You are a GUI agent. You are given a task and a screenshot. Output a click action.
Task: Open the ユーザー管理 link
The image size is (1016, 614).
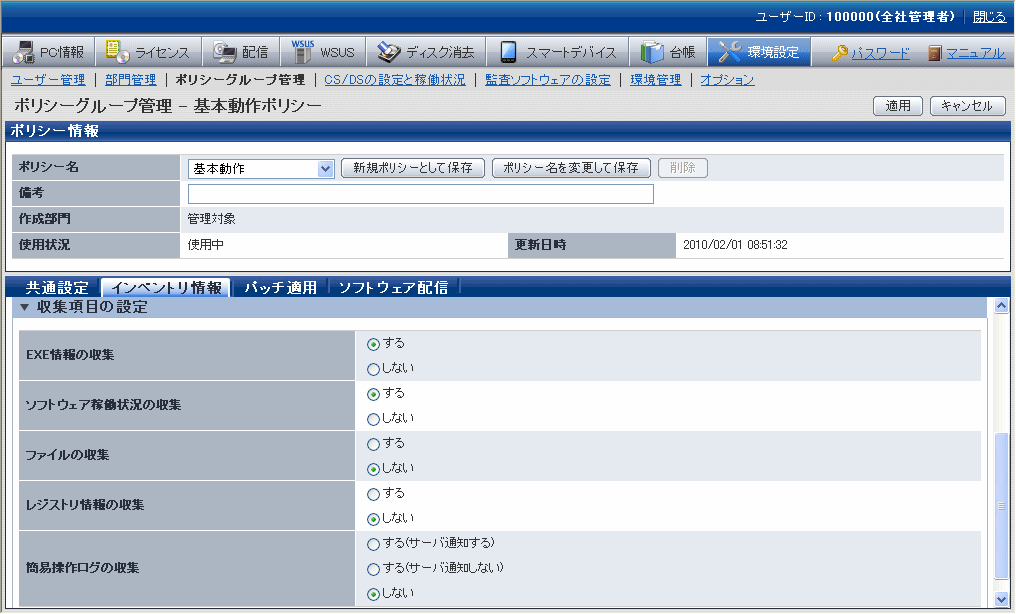(48, 80)
